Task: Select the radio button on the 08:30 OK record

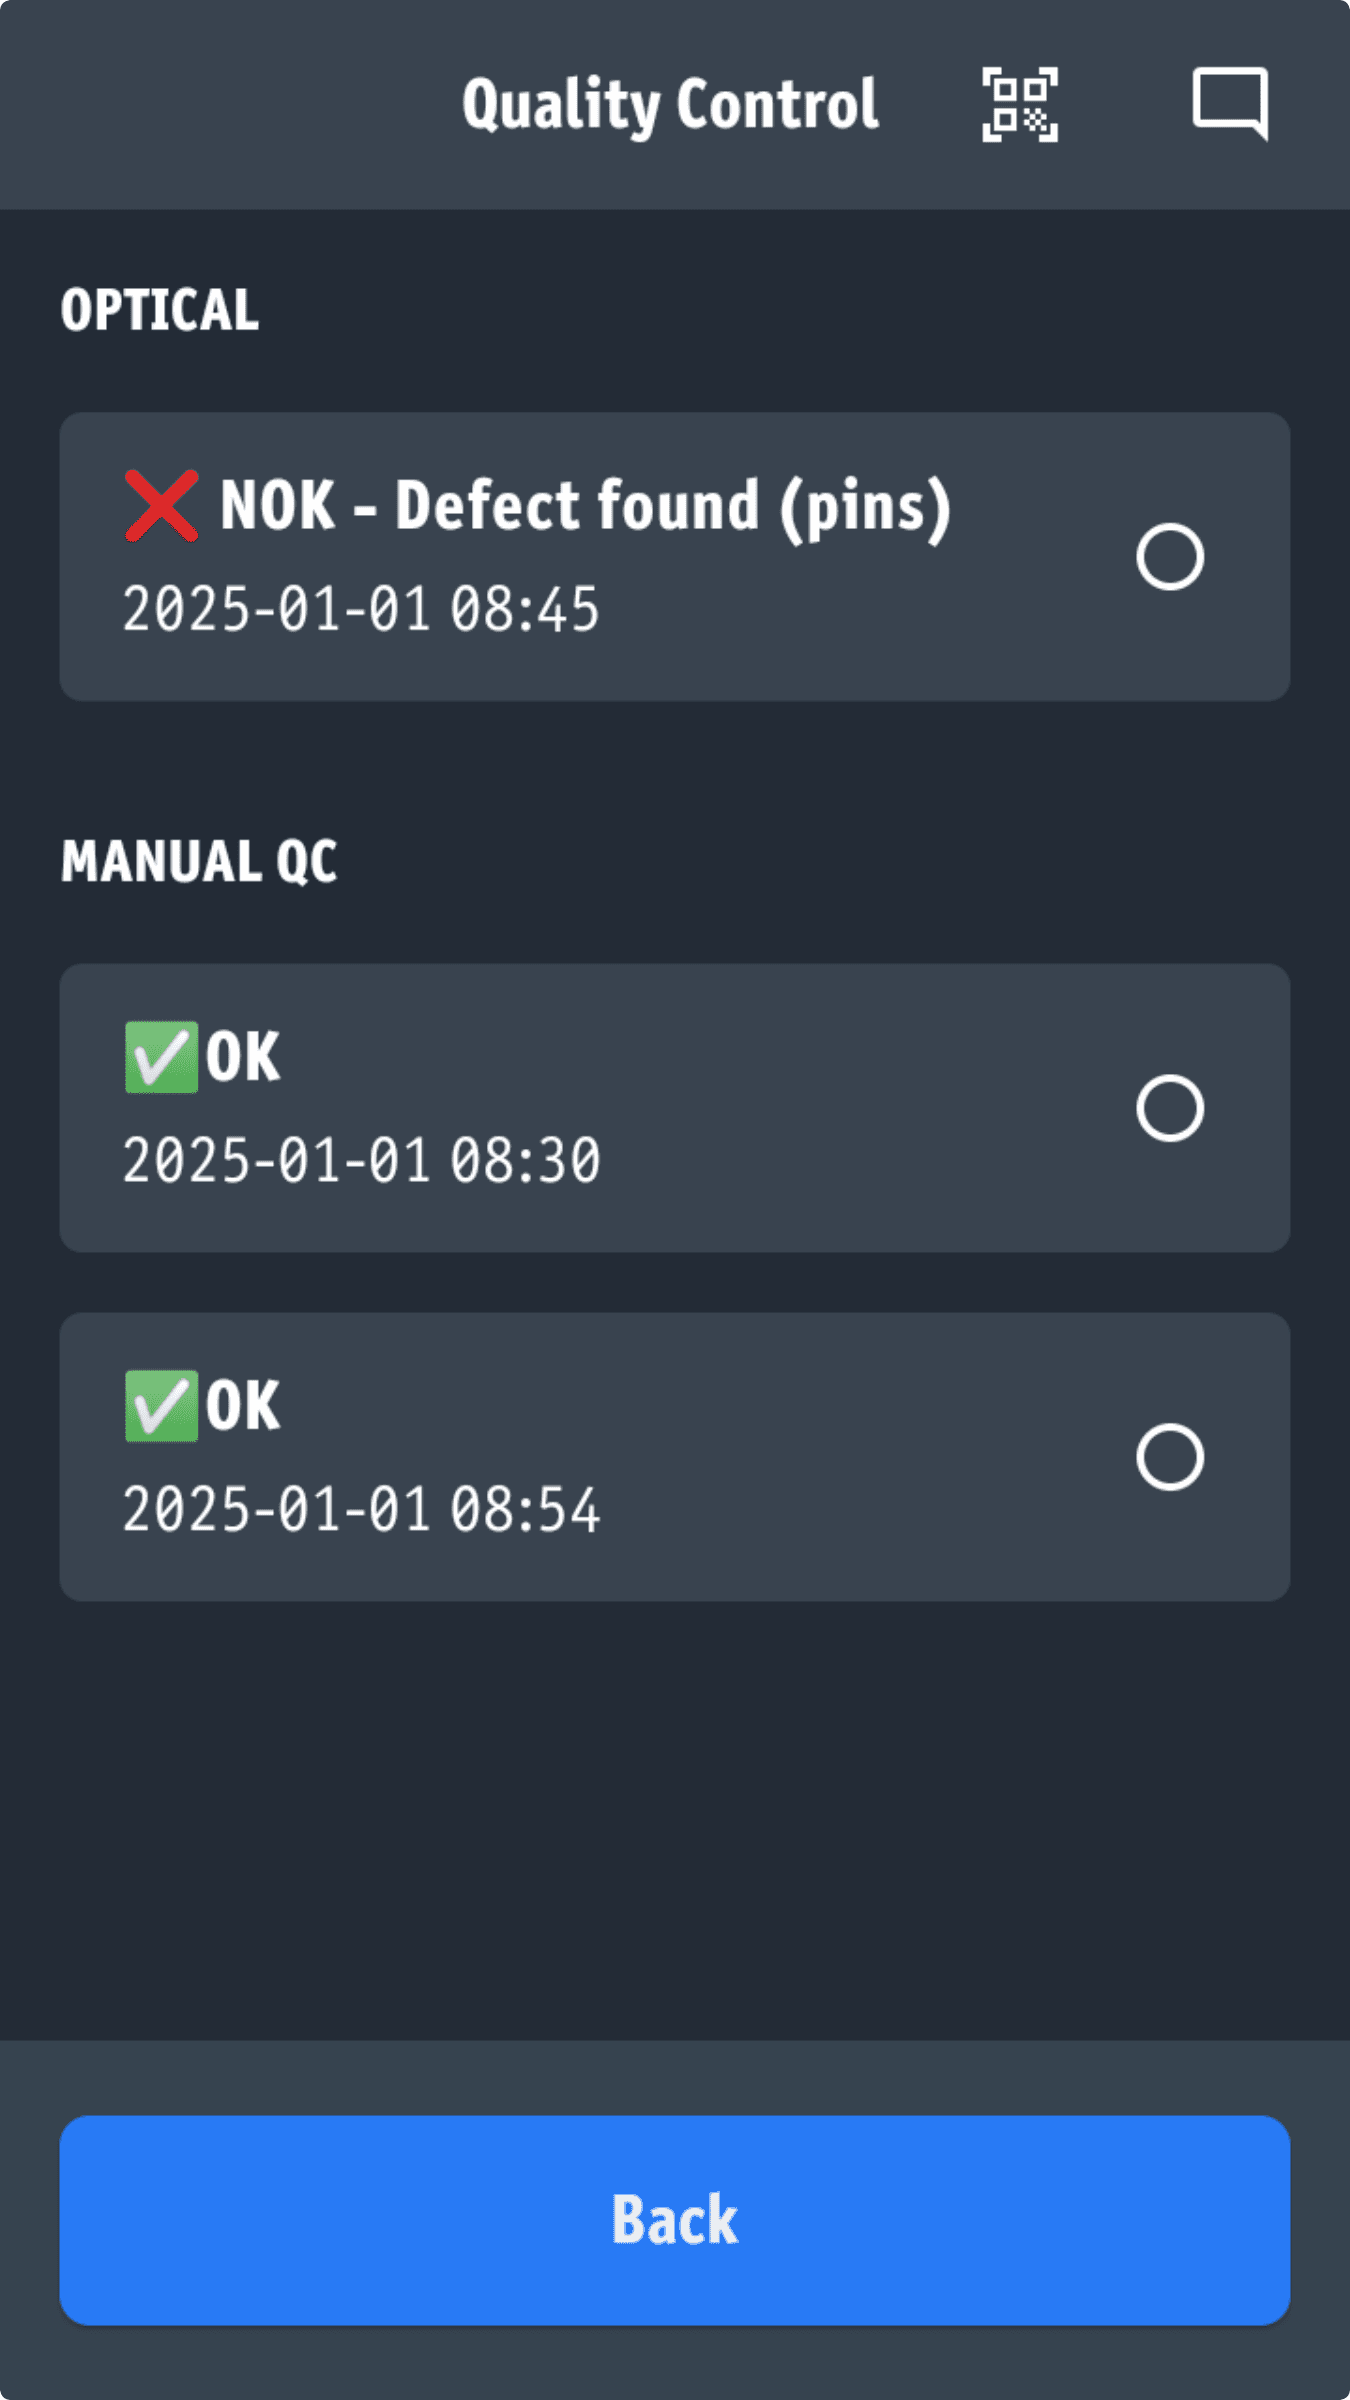Action: click(1172, 1107)
